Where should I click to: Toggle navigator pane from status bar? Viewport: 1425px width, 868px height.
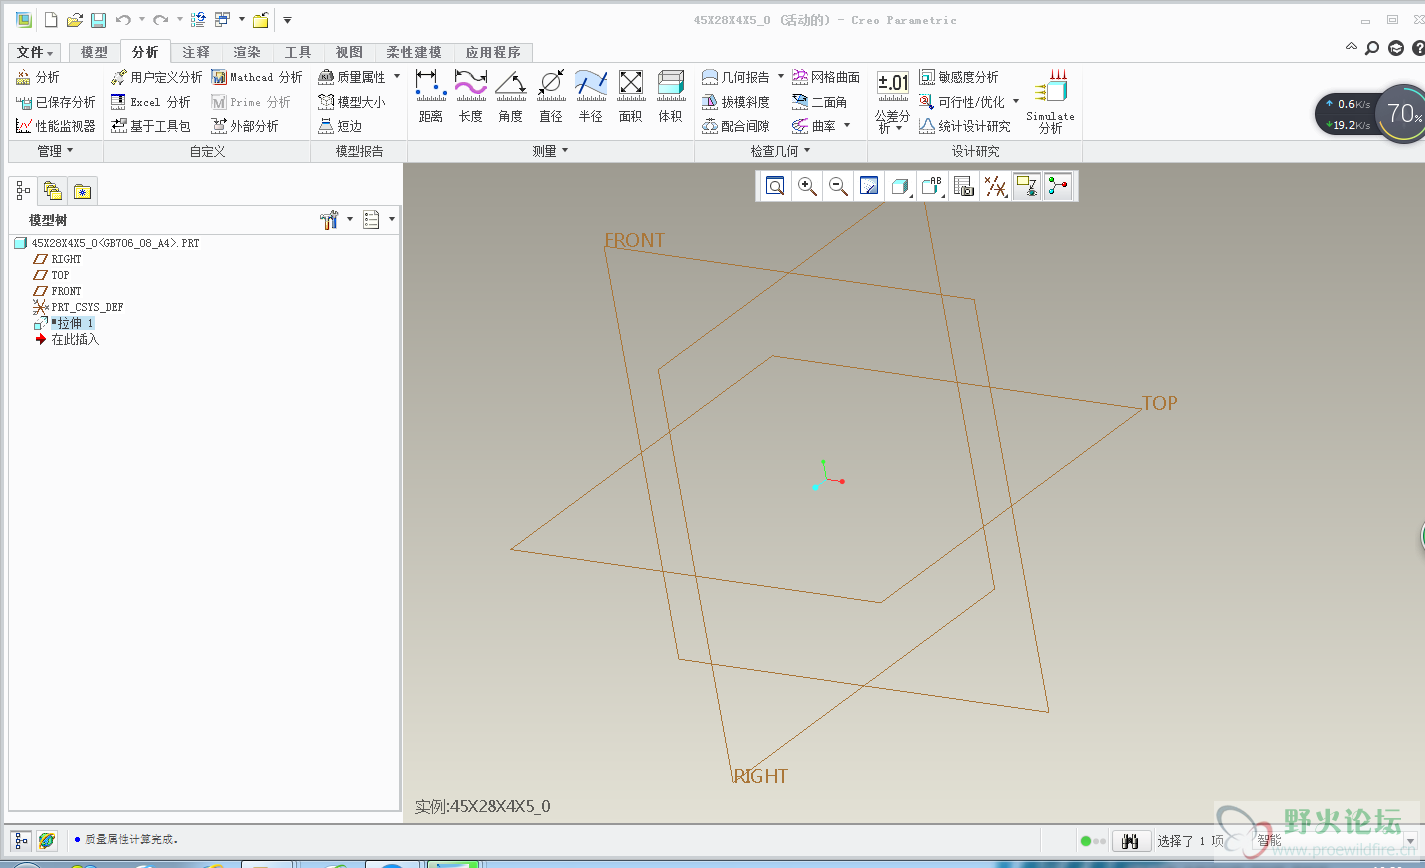(20, 841)
